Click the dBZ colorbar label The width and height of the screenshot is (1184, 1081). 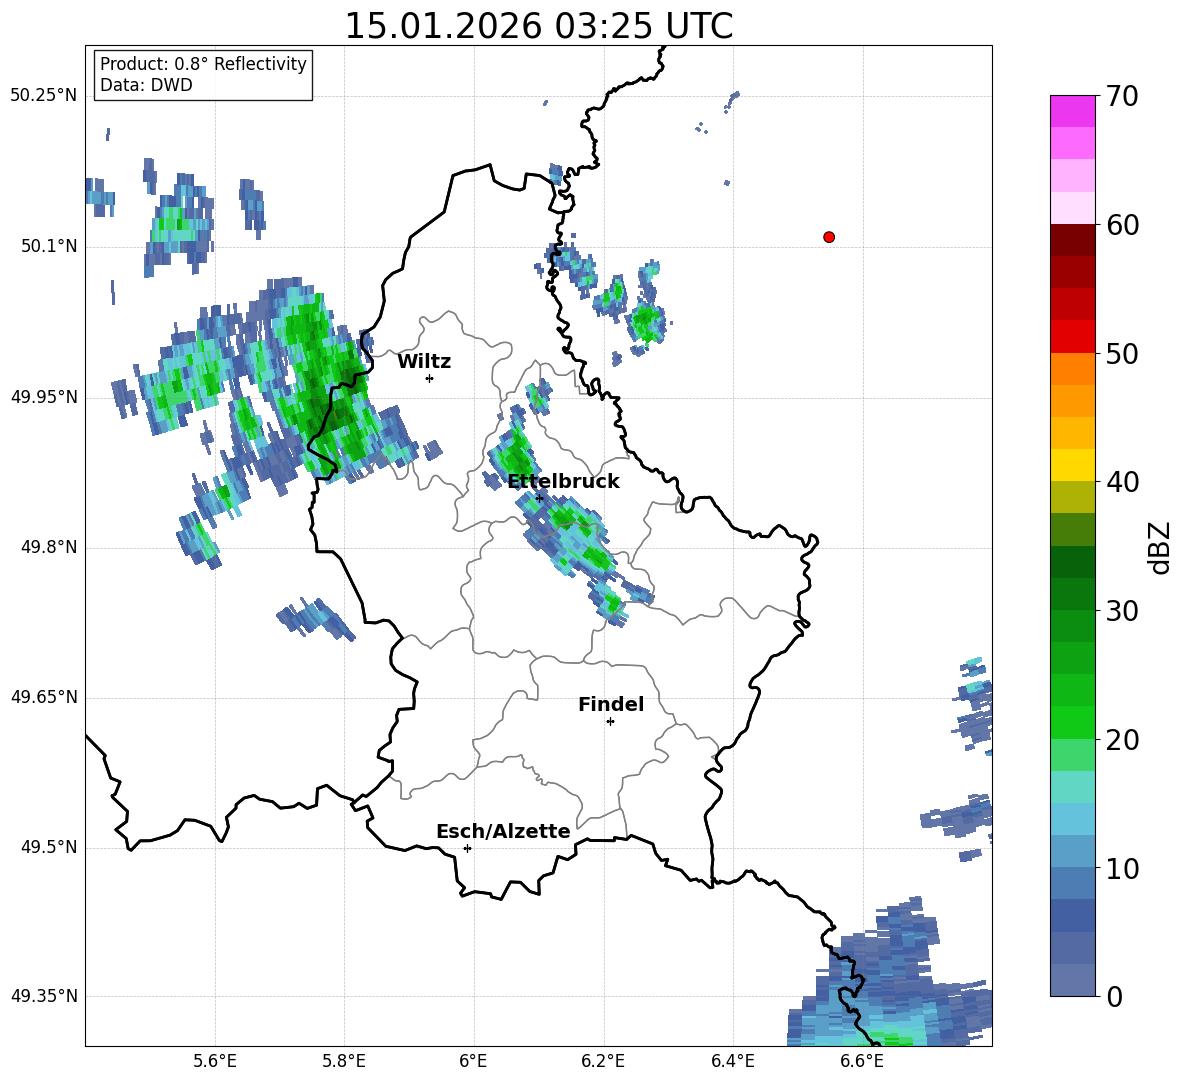1159,547
